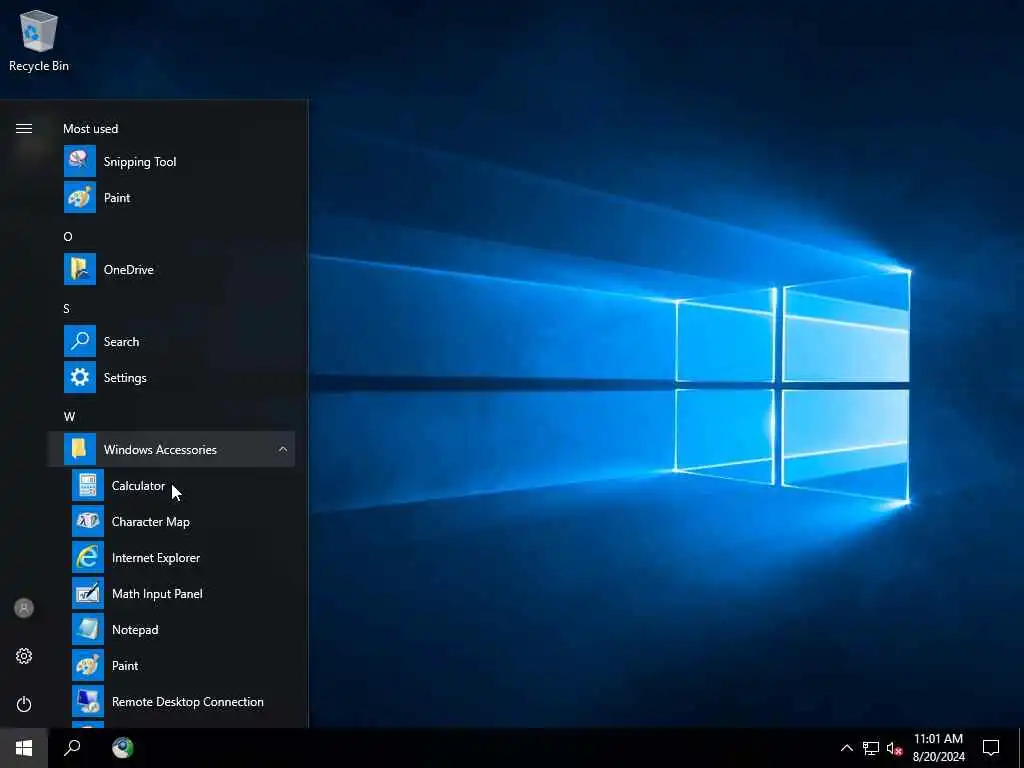Open the network status tray icon
Image resolution: width=1024 pixels, height=768 pixels.
coord(871,748)
